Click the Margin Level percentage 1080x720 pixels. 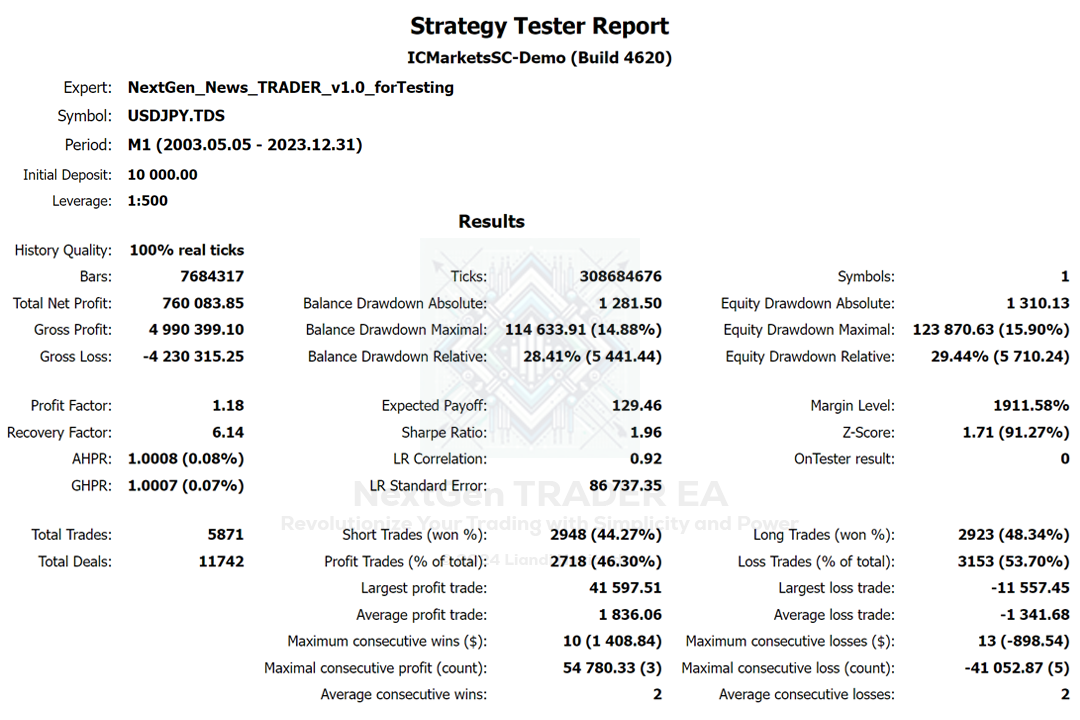pos(1024,406)
